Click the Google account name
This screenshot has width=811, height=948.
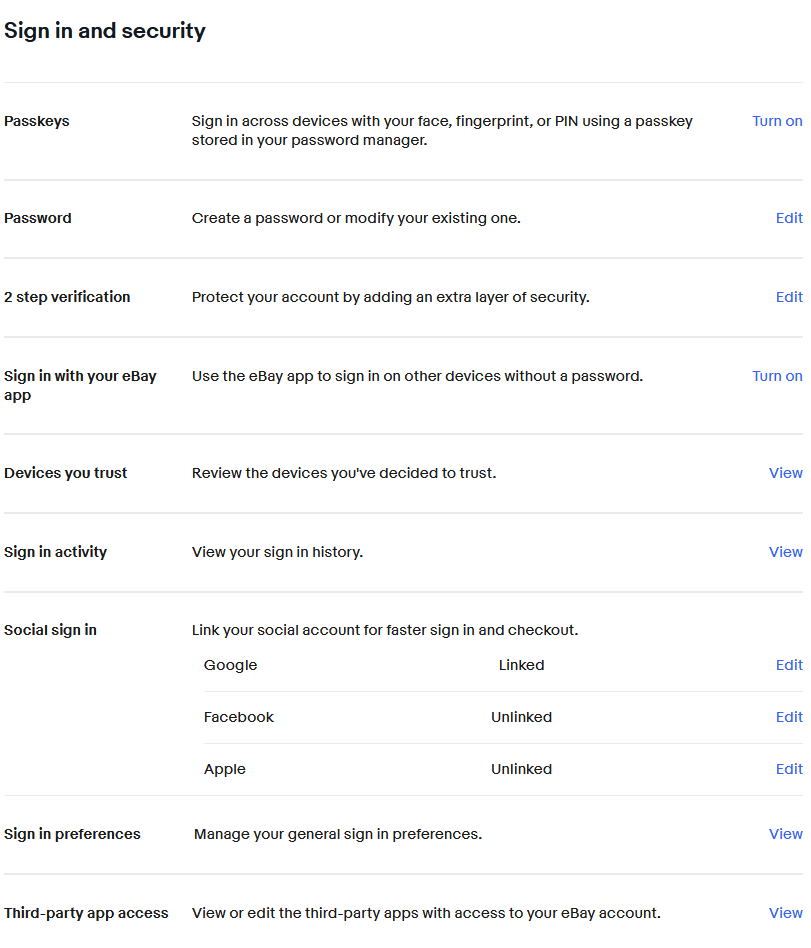point(230,665)
